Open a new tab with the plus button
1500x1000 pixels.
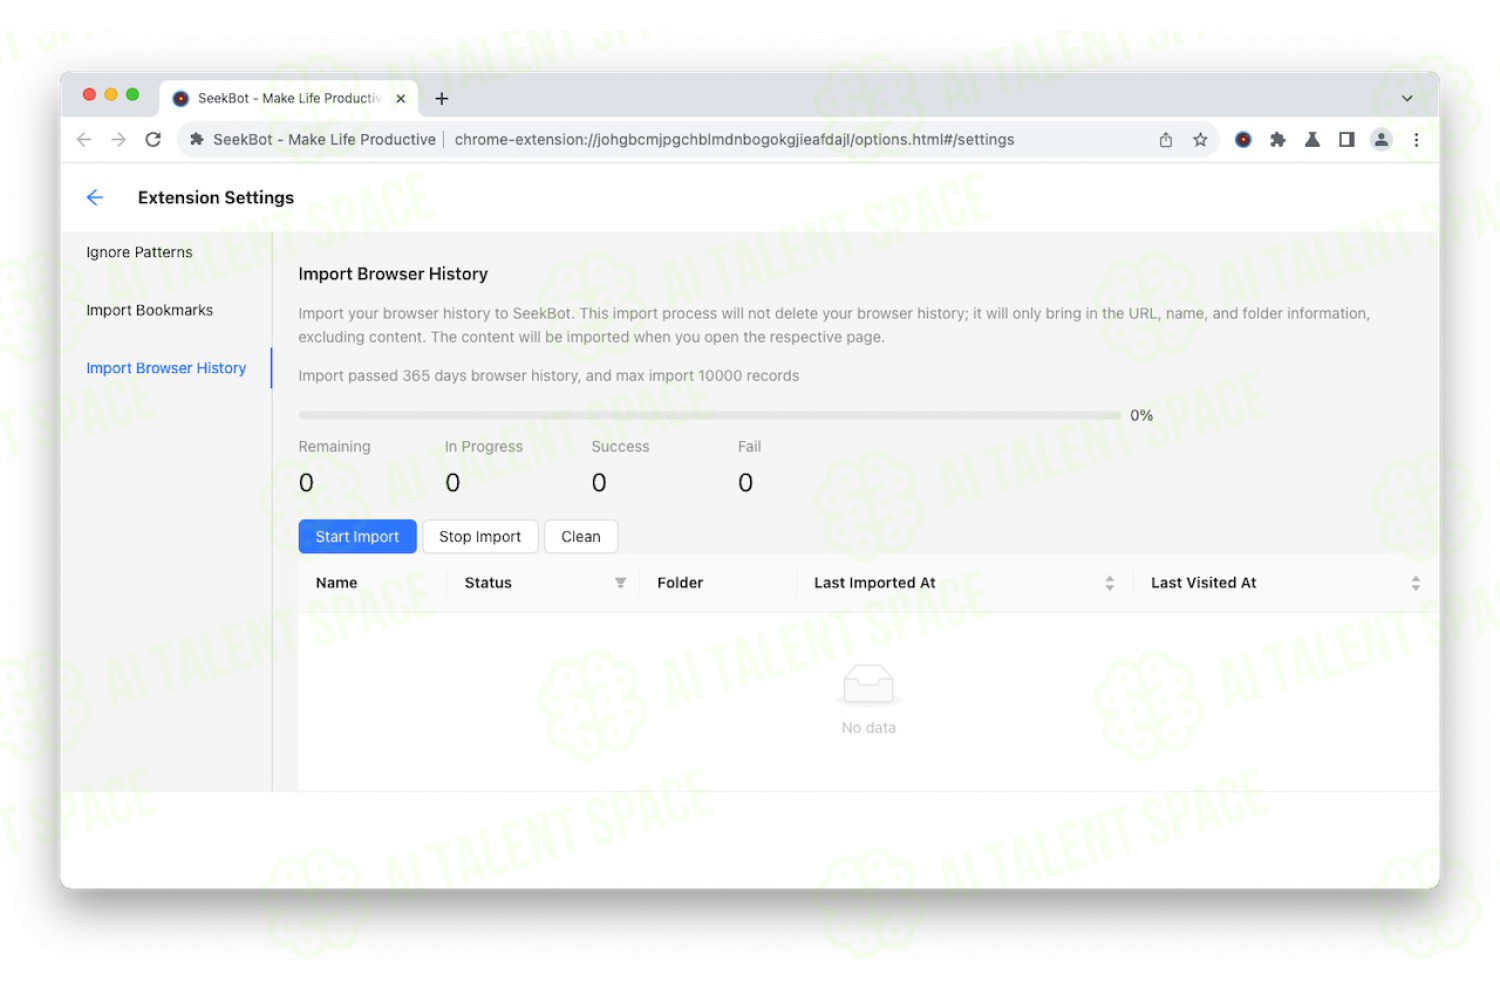point(442,98)
